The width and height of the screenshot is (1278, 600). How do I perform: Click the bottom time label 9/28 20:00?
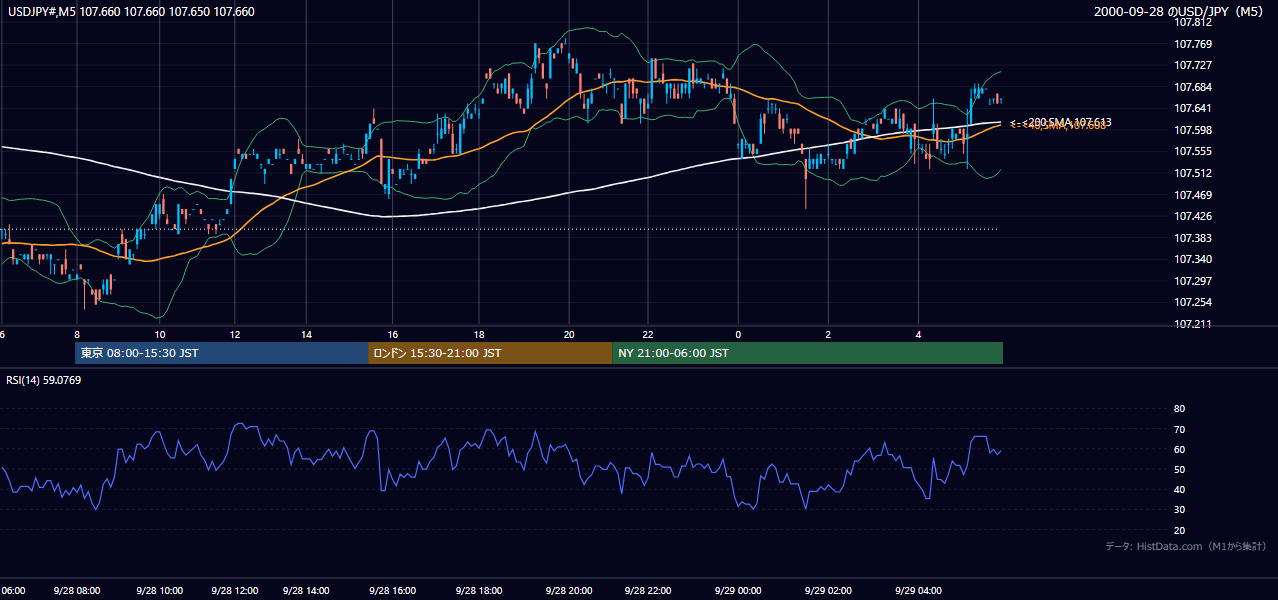[x=569, y=591]
